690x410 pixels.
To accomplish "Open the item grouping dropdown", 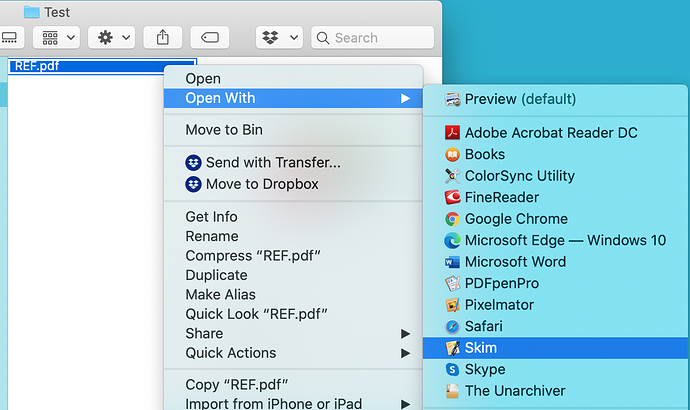I will [56, 37].
